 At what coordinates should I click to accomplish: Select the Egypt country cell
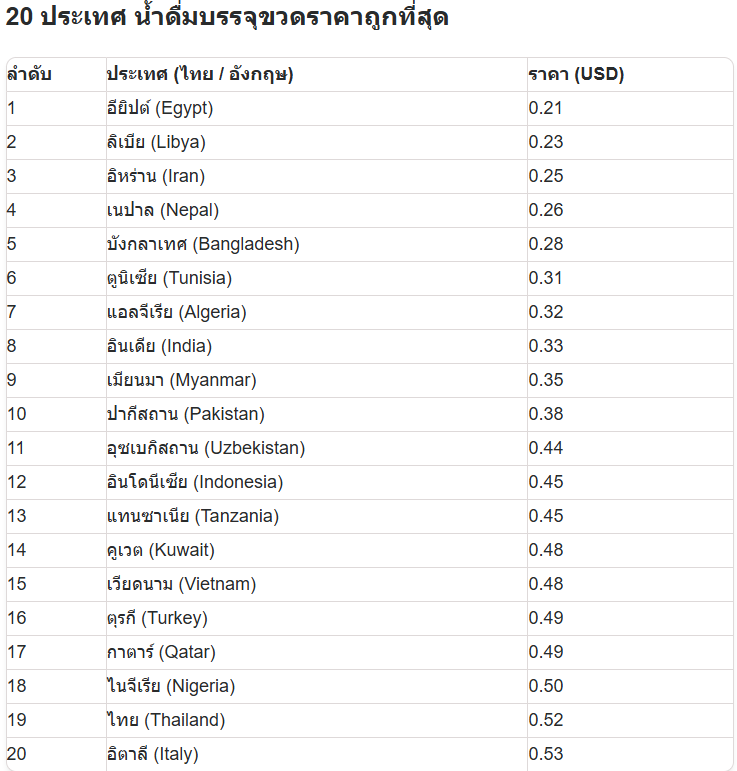[317, 108]
